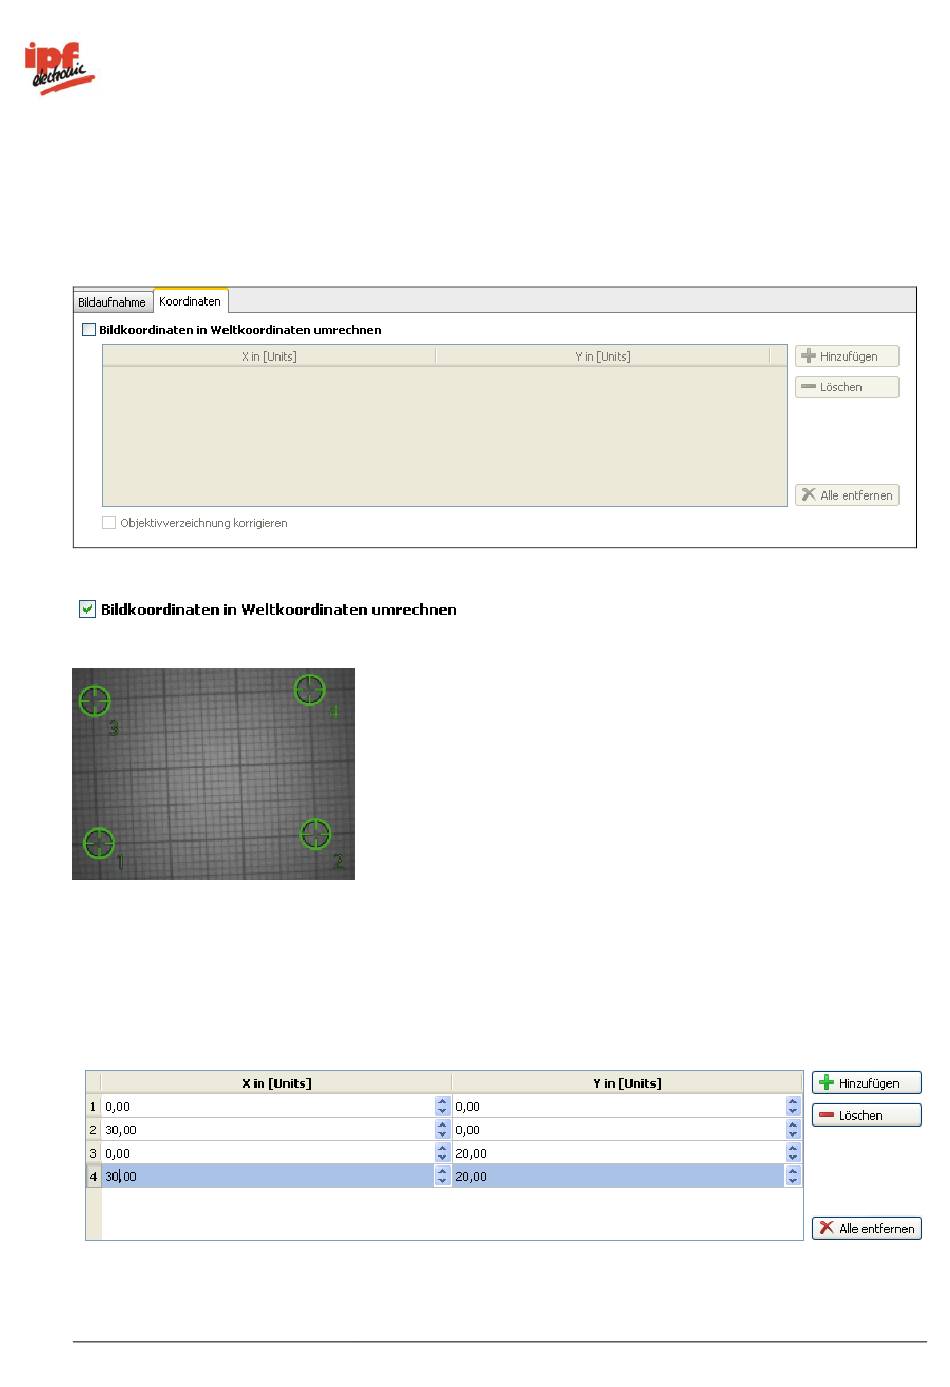This screenshot has width=950, height=1387.
Task: Switch to the Bildaufnahme tab
Action: click(112, 302)
